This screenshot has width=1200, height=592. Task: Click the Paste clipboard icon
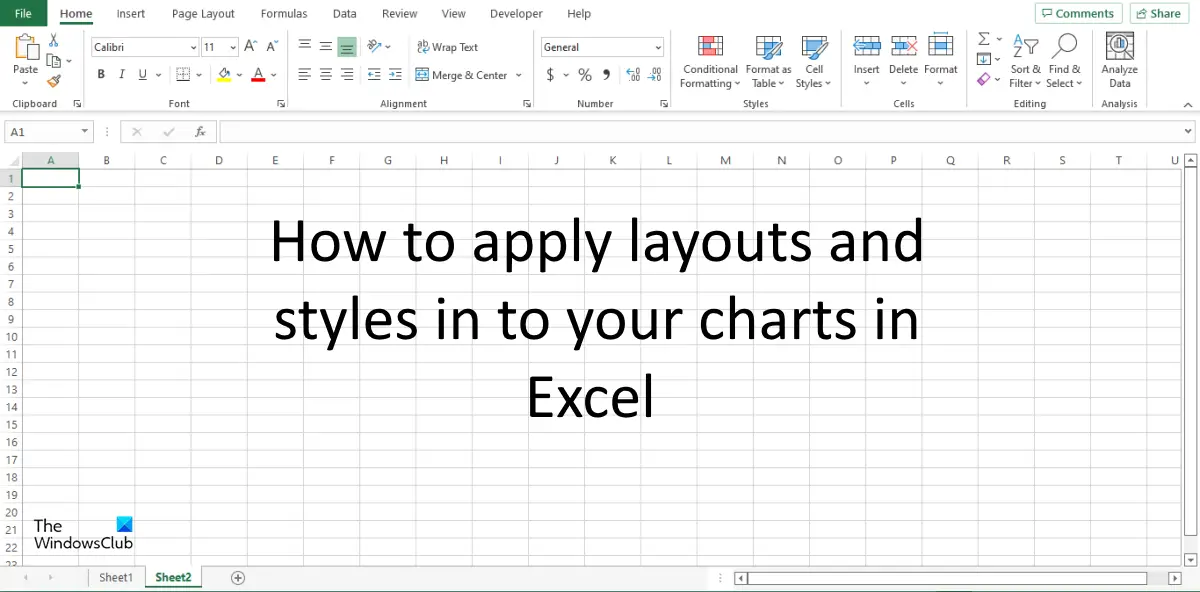(26, 47)
